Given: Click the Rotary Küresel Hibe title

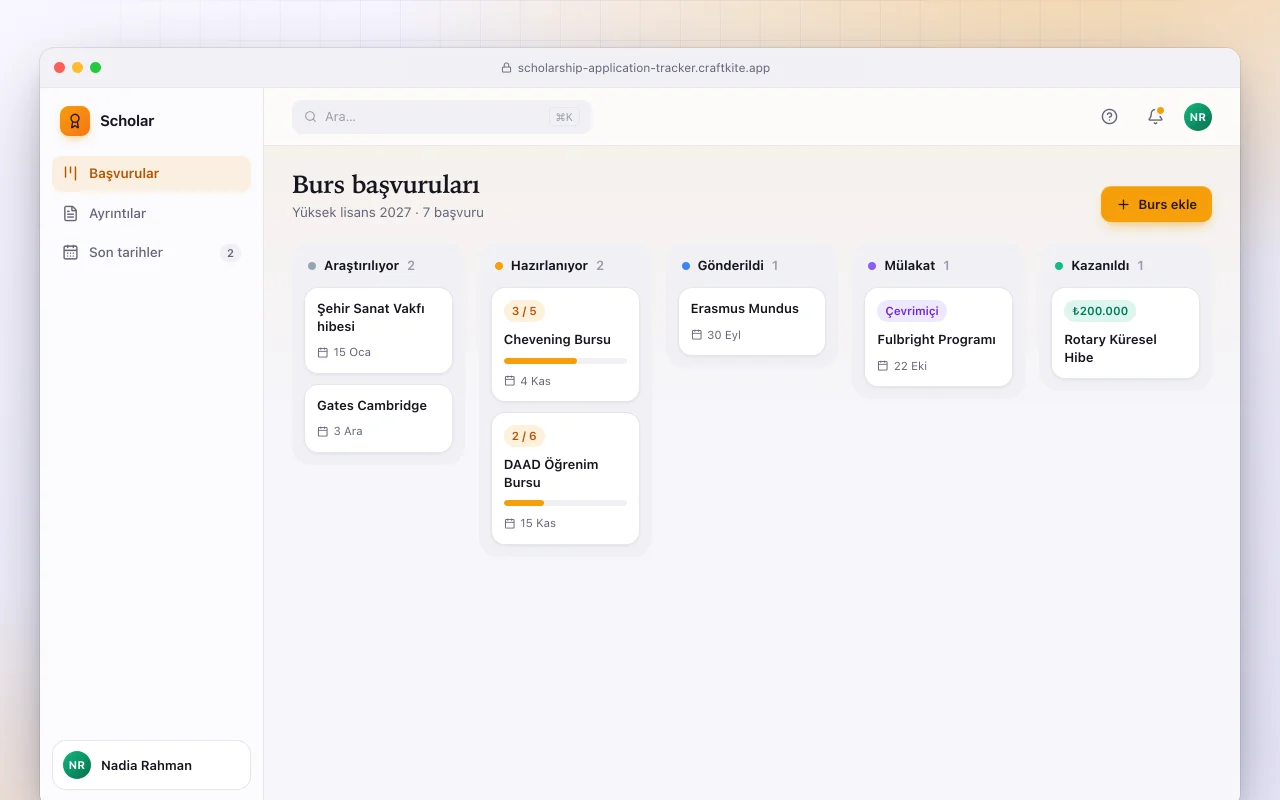Looking at the screenshot, I should 1110,348.
